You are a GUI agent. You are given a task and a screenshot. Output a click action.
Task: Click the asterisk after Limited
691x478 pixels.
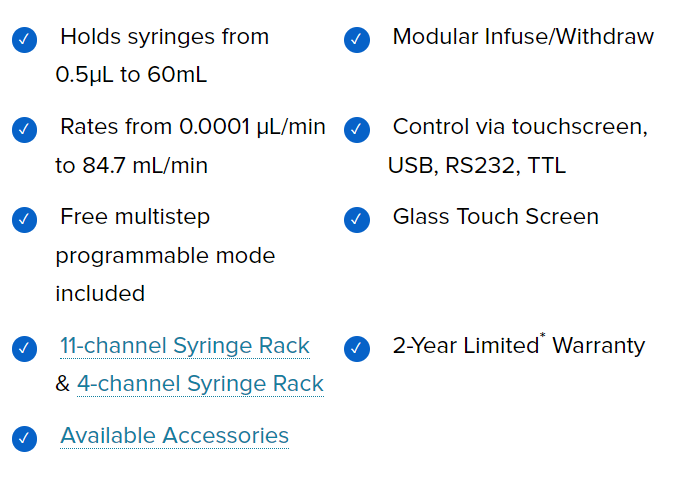tap(542, 336)
